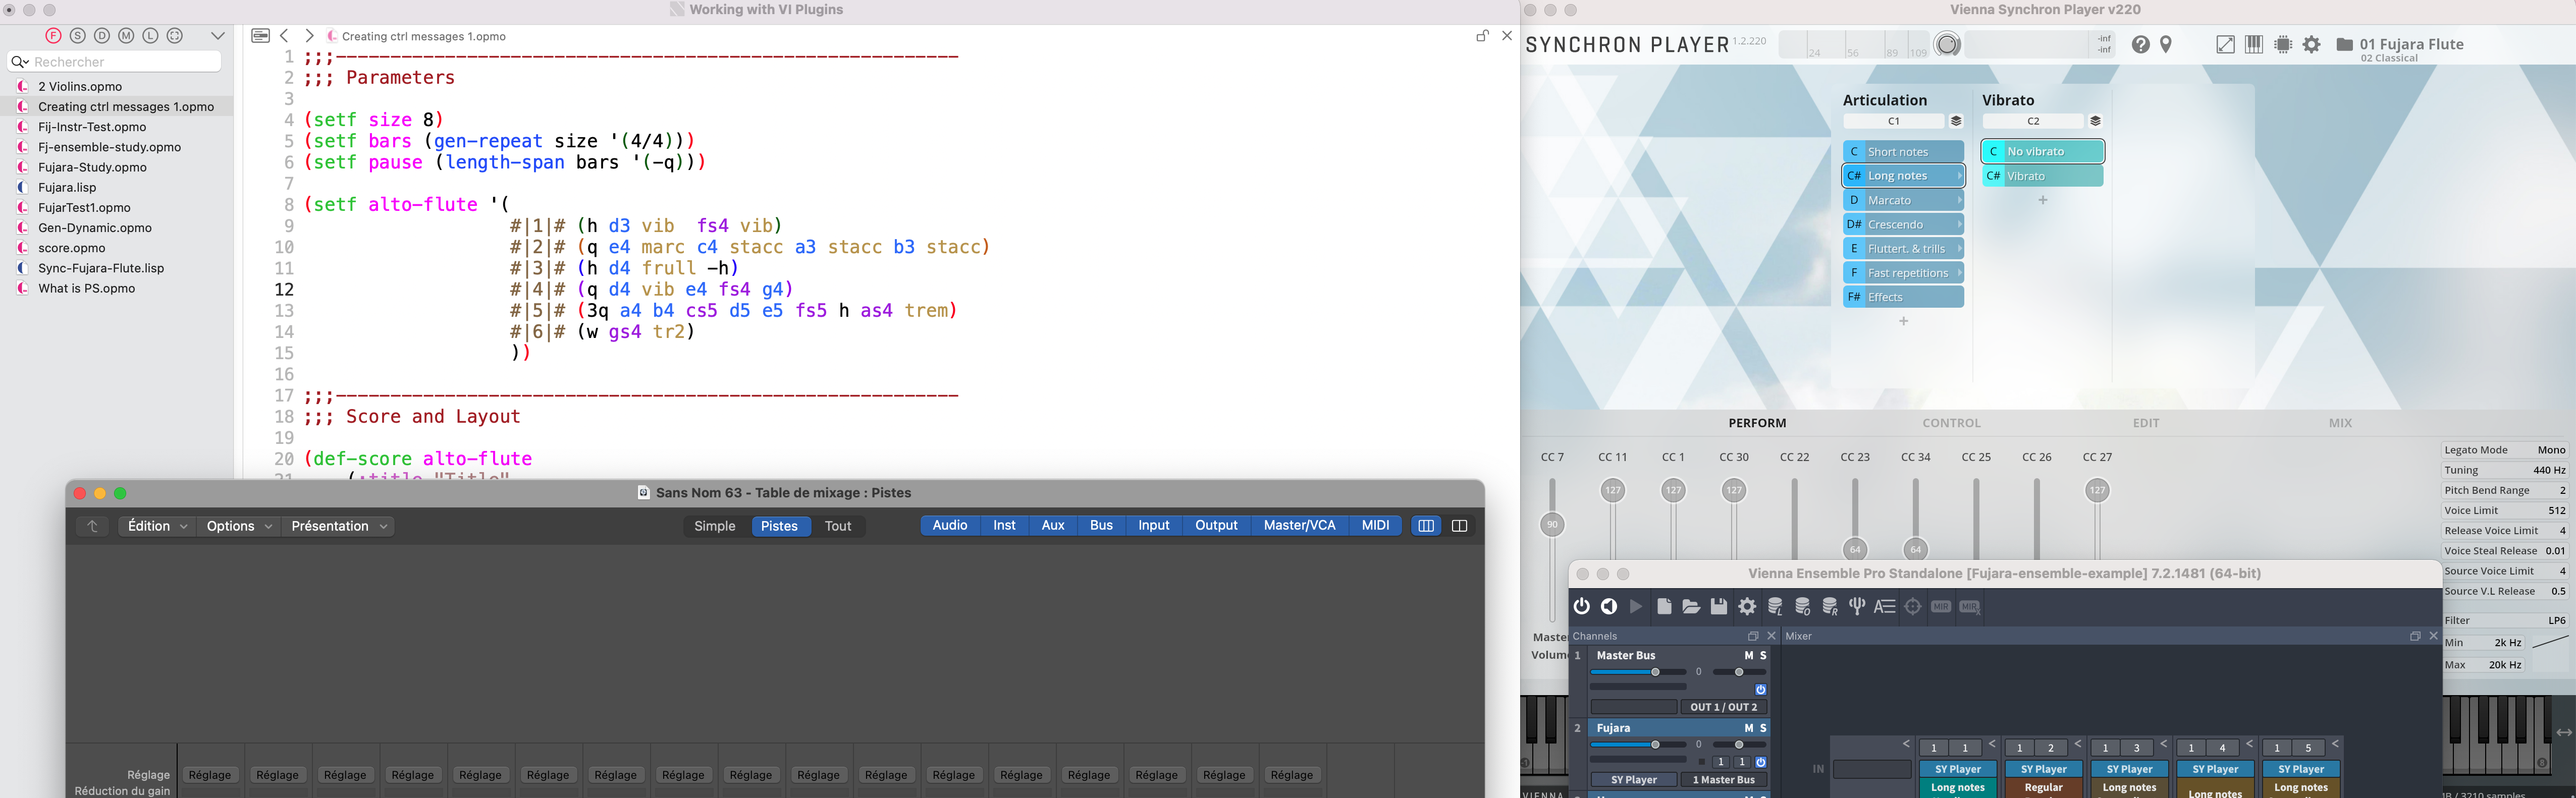Image resolution: width=2576 pixels, height=798 pixels.
Task: Click the Articulation layers stack icon
Action: 1956,121
